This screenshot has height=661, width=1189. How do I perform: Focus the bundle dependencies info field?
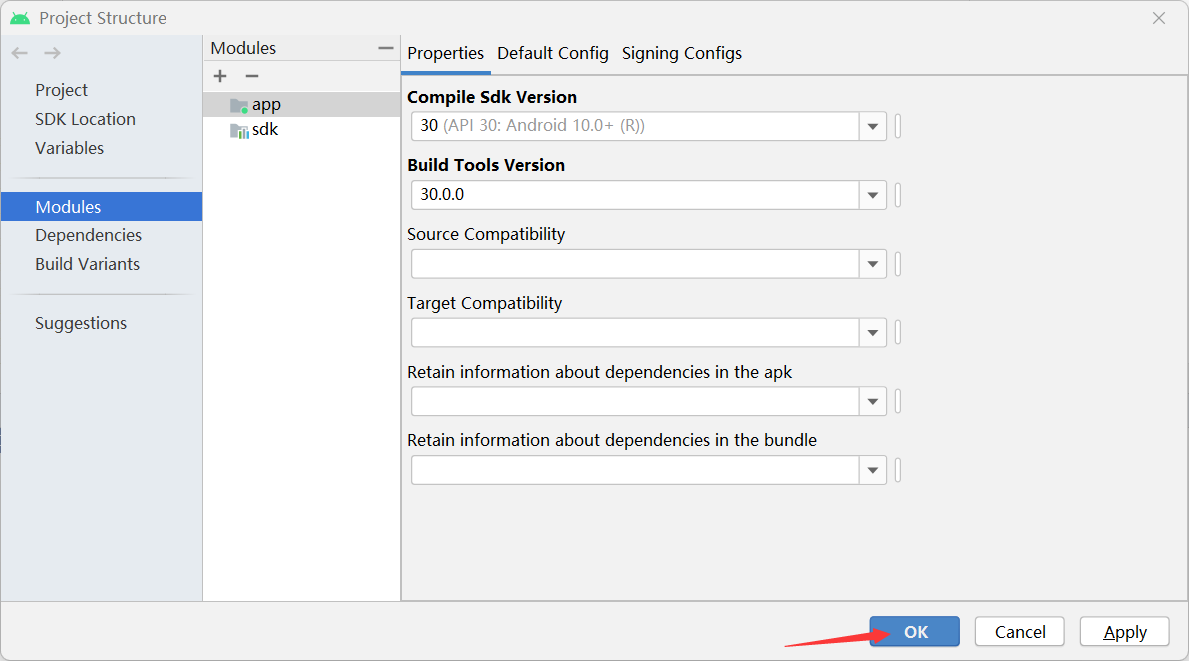pos(635,471)
